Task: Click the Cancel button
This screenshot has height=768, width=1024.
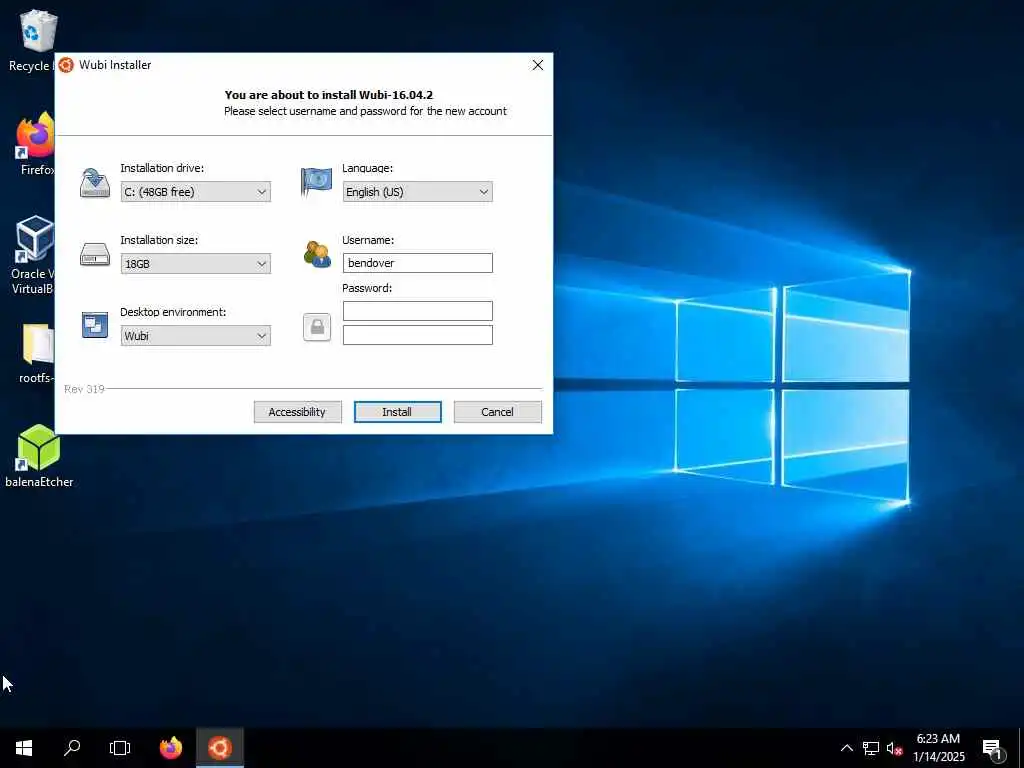Action: point(498,412)
